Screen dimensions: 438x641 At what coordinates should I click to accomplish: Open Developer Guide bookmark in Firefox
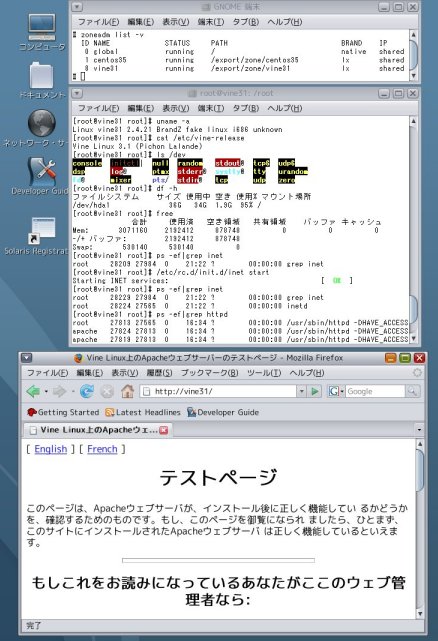[x=223, y=412]
